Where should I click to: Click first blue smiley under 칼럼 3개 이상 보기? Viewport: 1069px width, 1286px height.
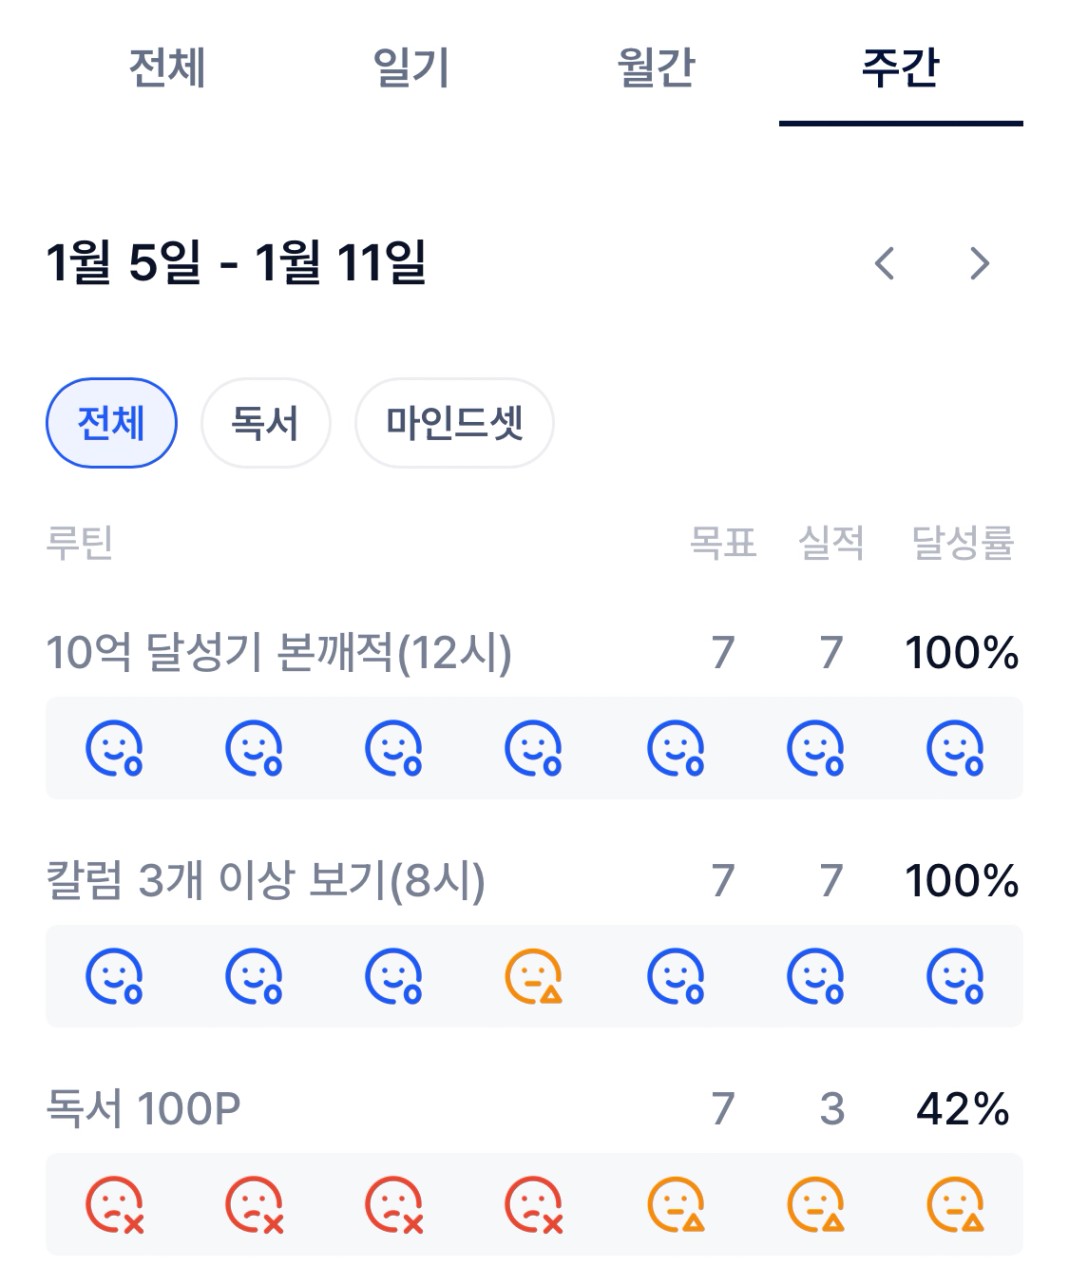click(x=114, y=976)
